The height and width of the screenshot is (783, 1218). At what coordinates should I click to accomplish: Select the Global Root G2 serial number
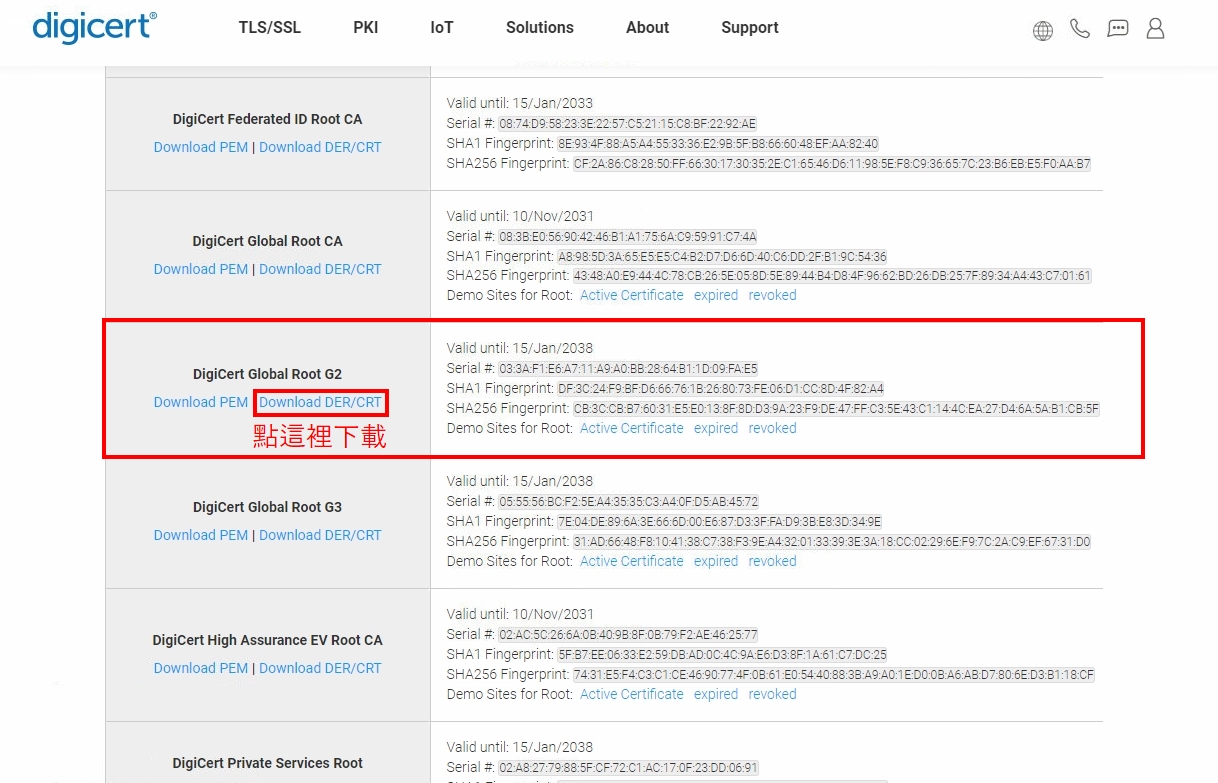(x=629, y=369)
